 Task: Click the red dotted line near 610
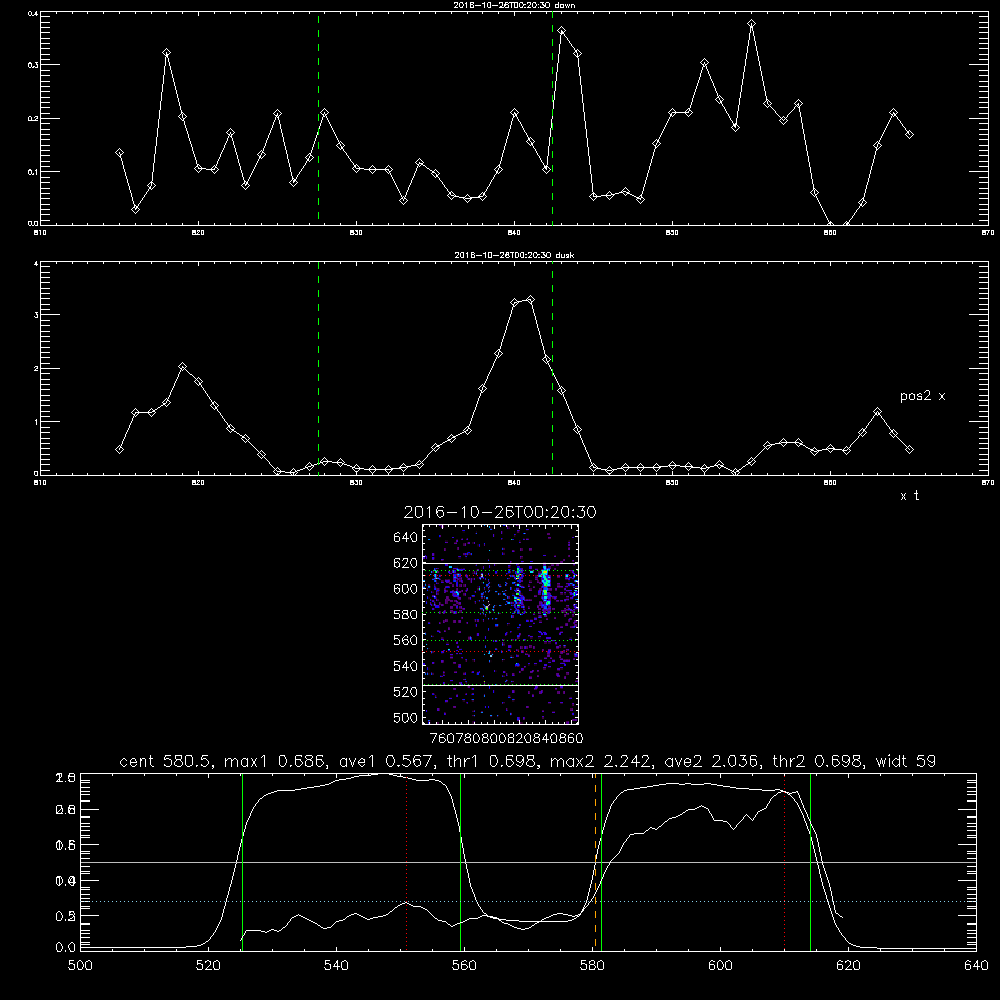point(784,862)
